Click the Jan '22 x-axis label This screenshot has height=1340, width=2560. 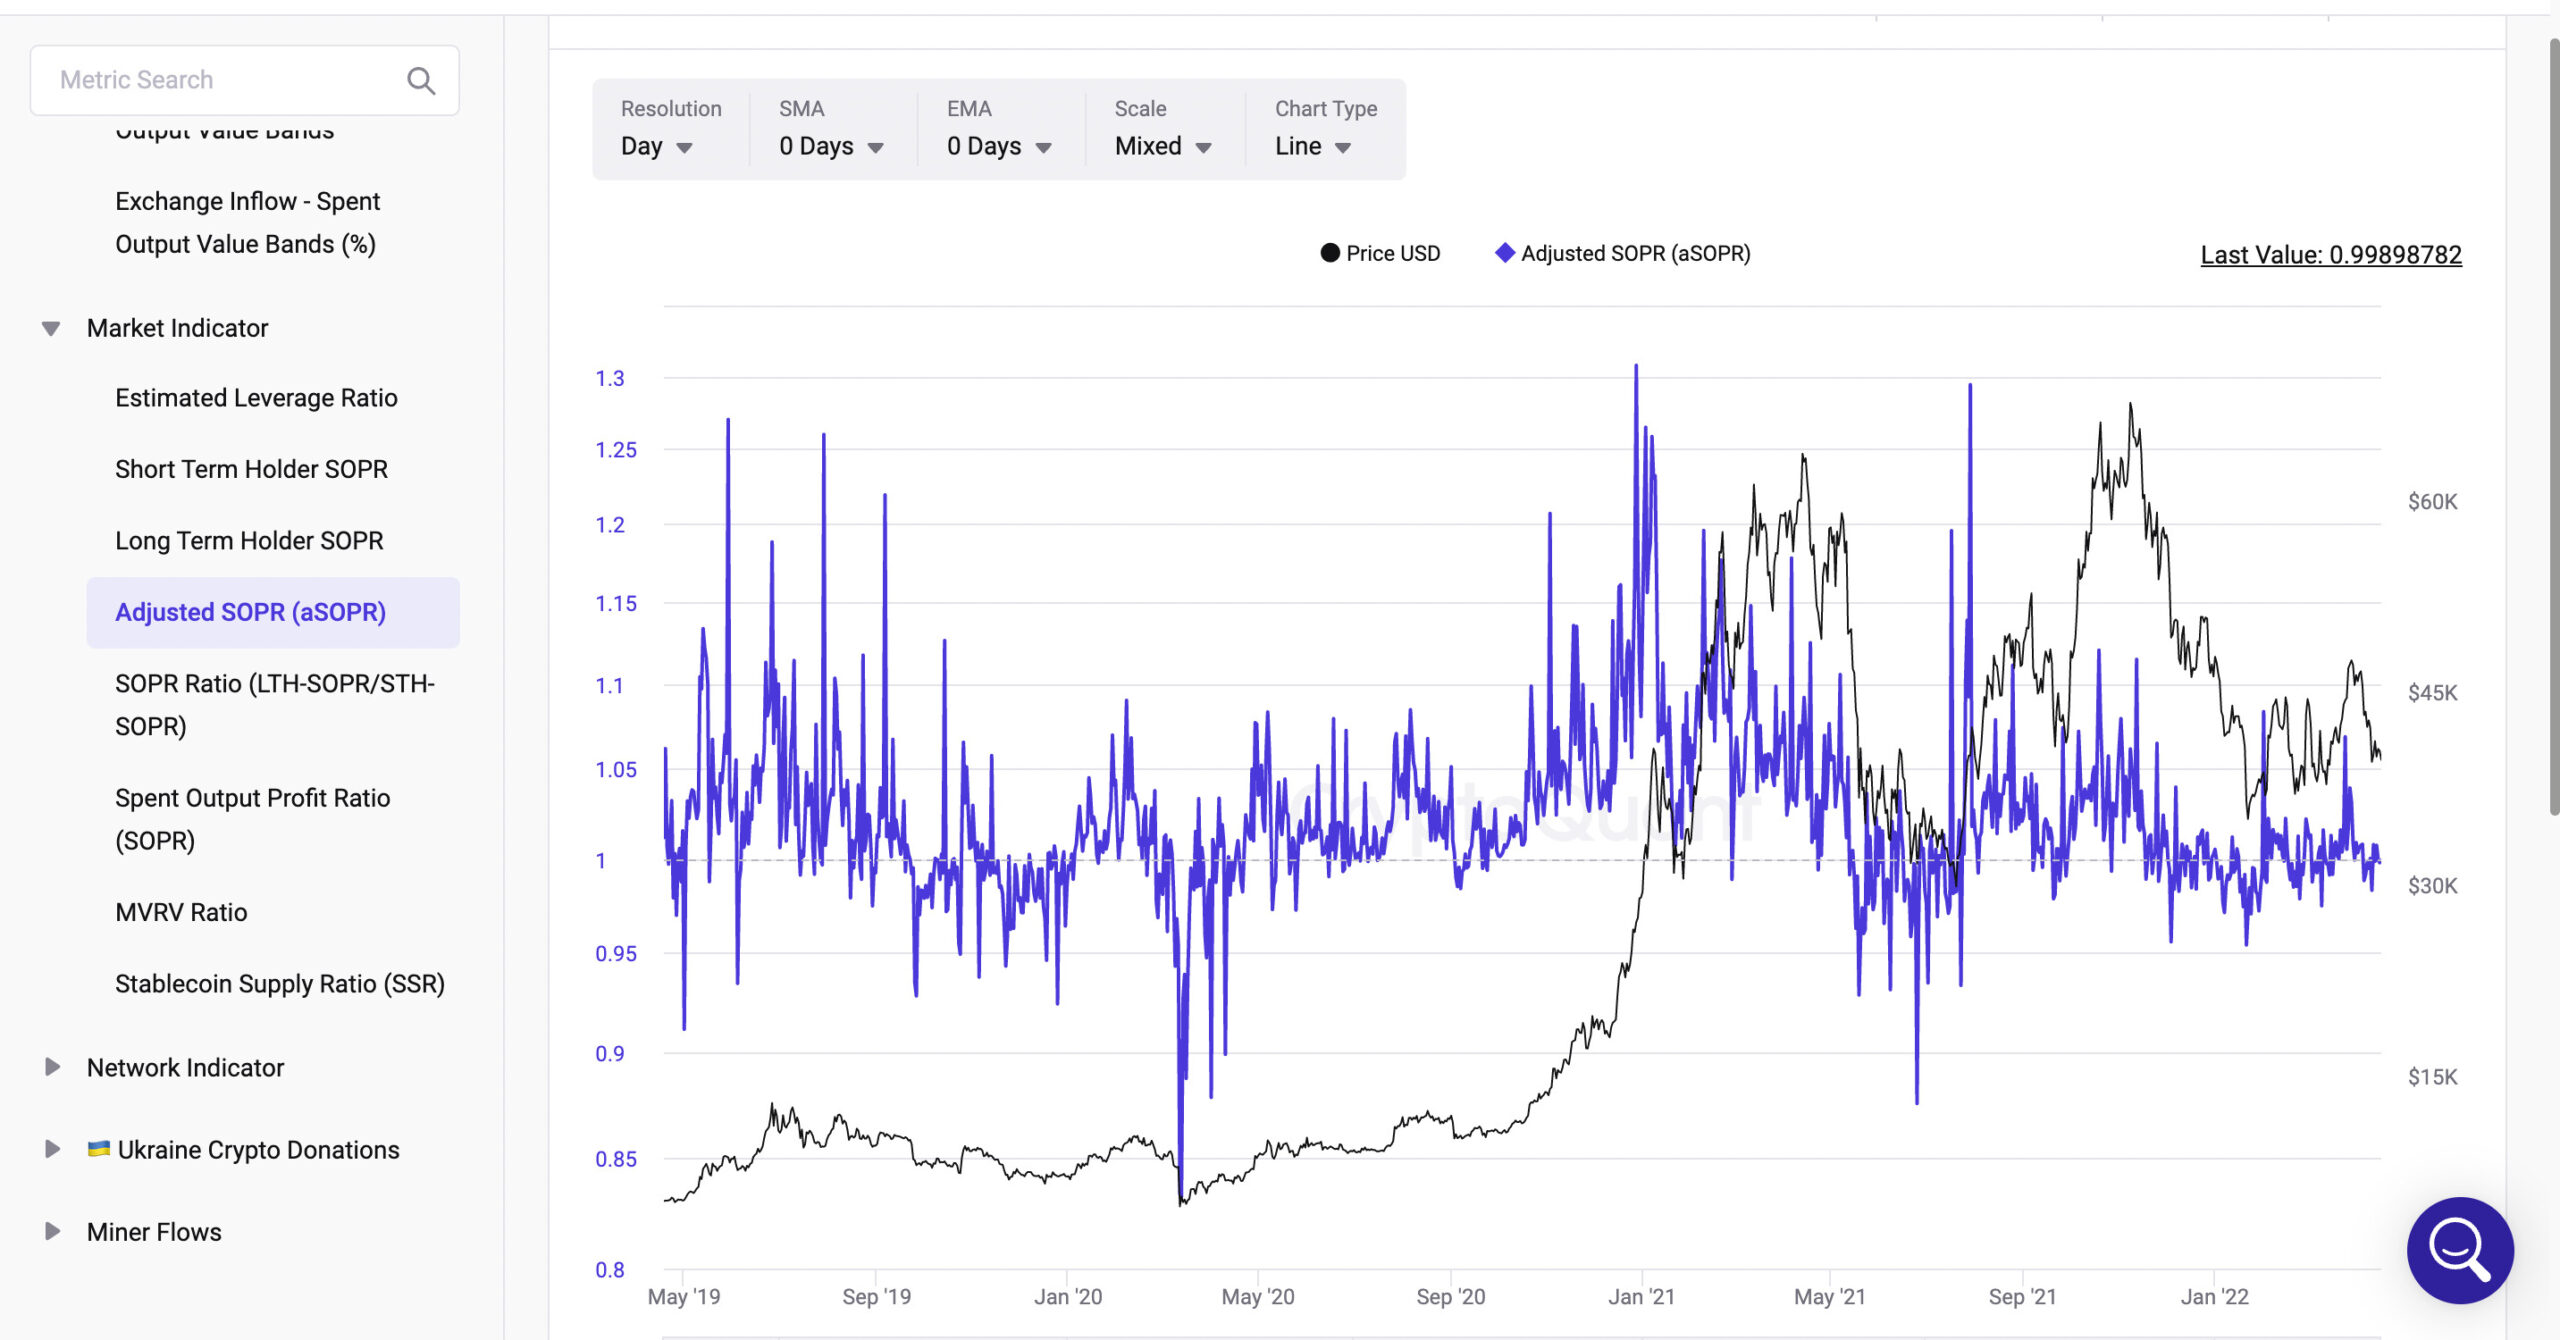[x=2214, y=1297]
